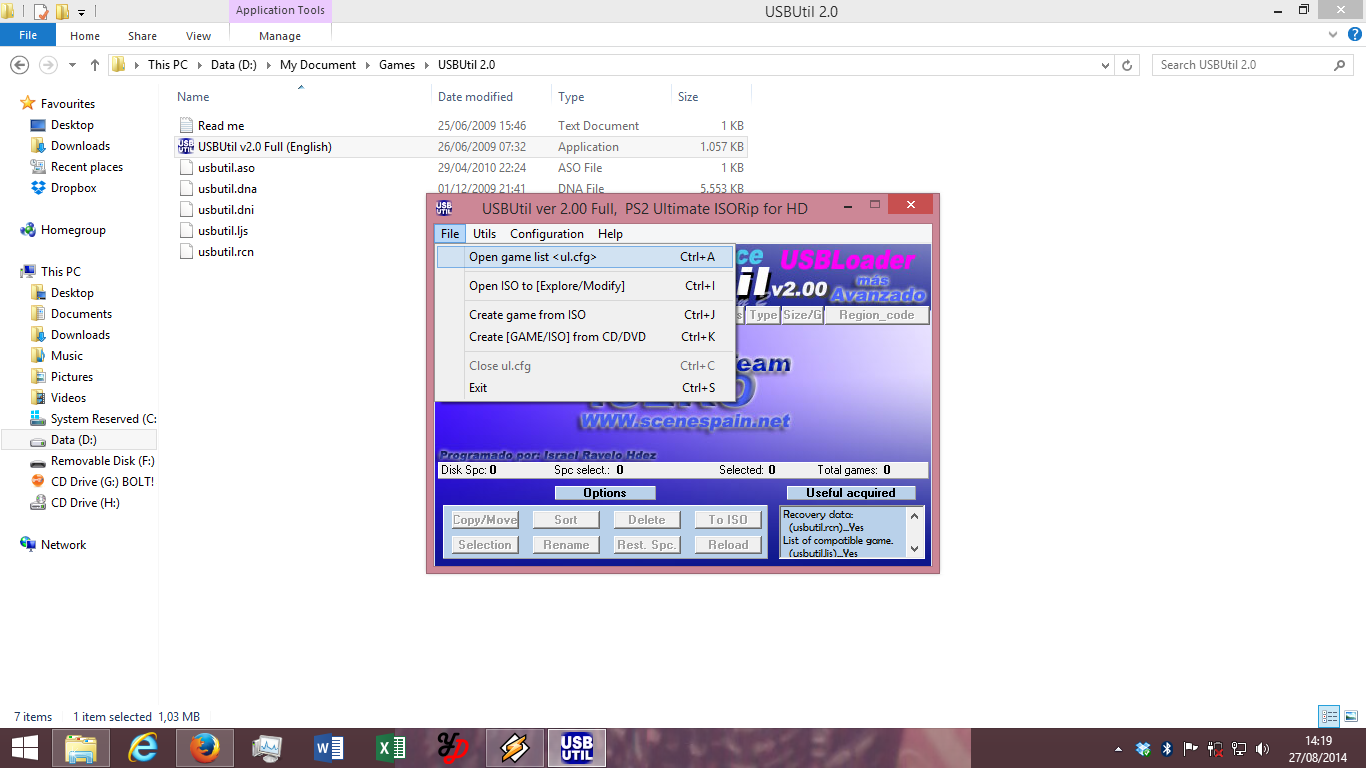Open the Manage tab under Application Tools
This screenshot has width=1366, height=768.
(x=280, y=36)
